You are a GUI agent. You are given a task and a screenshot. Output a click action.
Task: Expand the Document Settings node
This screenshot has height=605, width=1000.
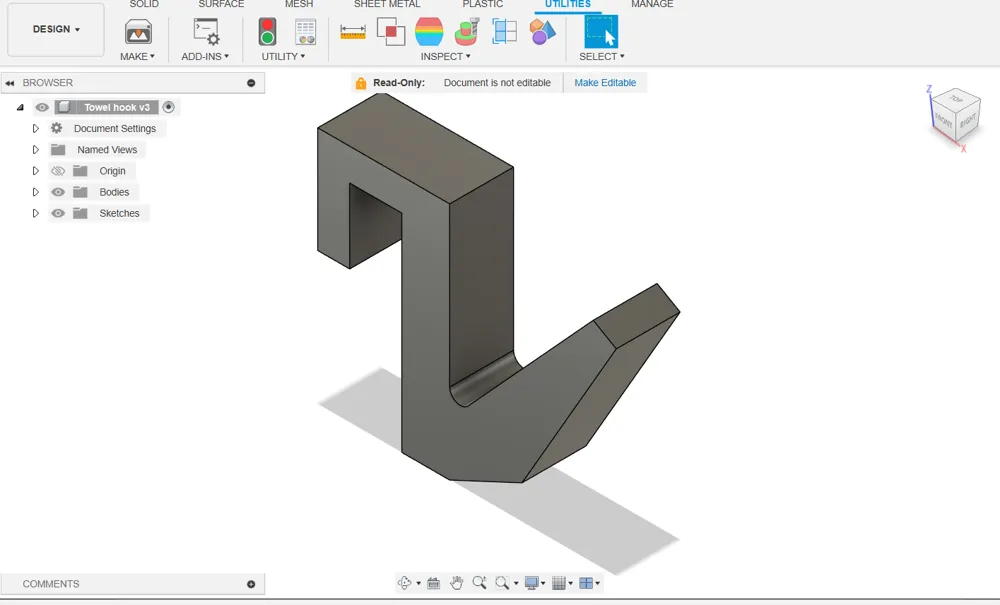[36, 128]
